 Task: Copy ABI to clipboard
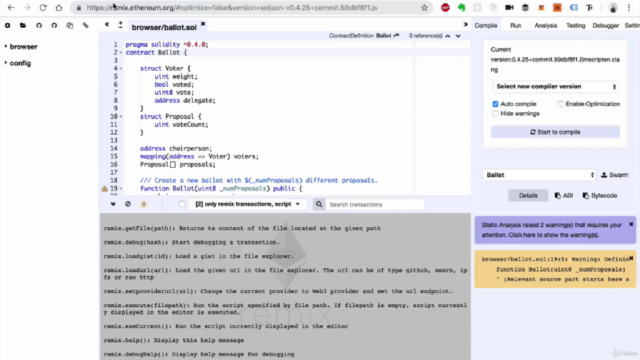coord(564,196)
